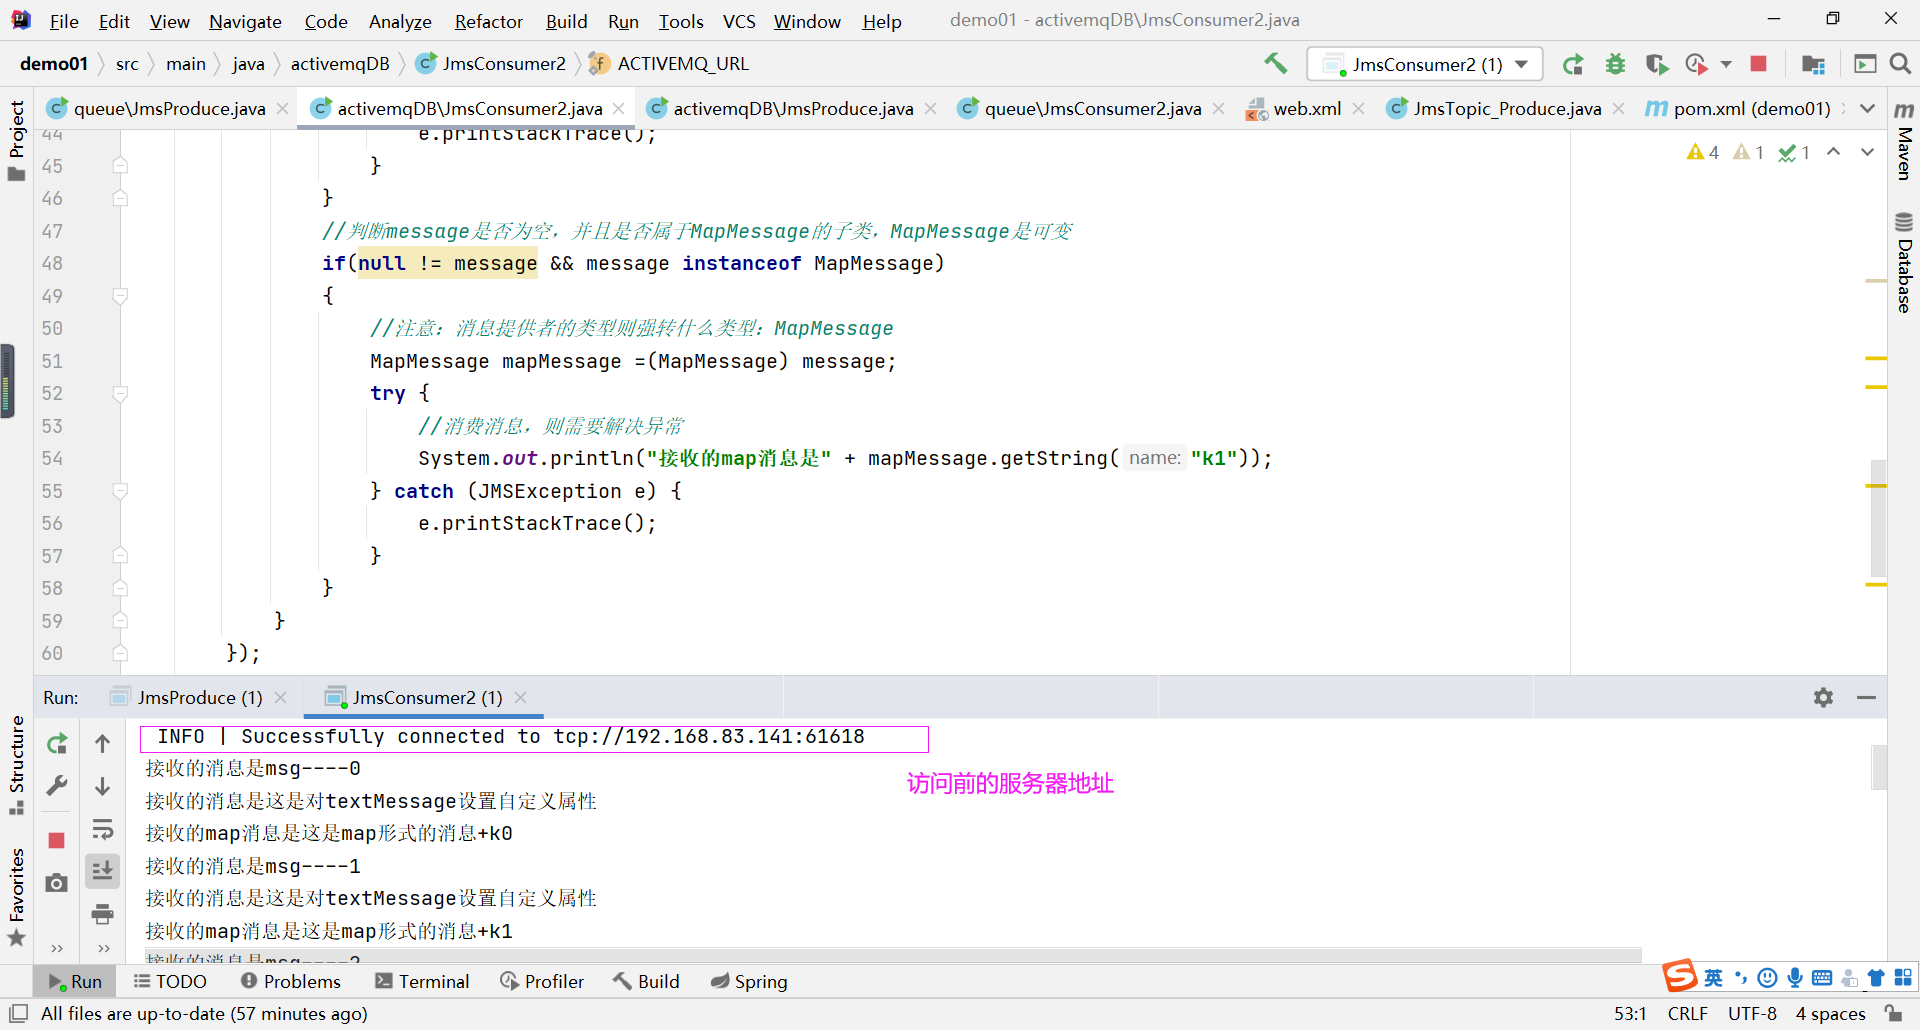Screen dimensions: 1920x1030
Task: Click warnings count indicator in editor
Action: pos(1702,152)
